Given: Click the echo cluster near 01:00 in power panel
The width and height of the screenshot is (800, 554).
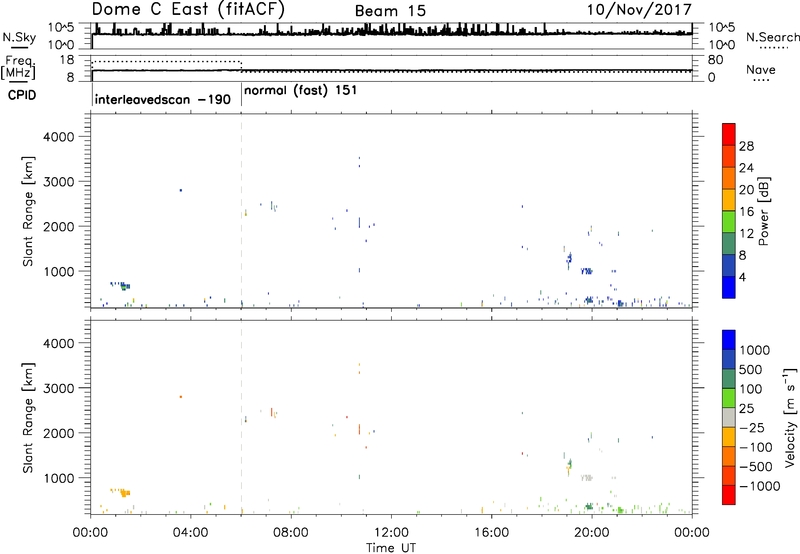Looking at the screenshot, I should (121, 285).
